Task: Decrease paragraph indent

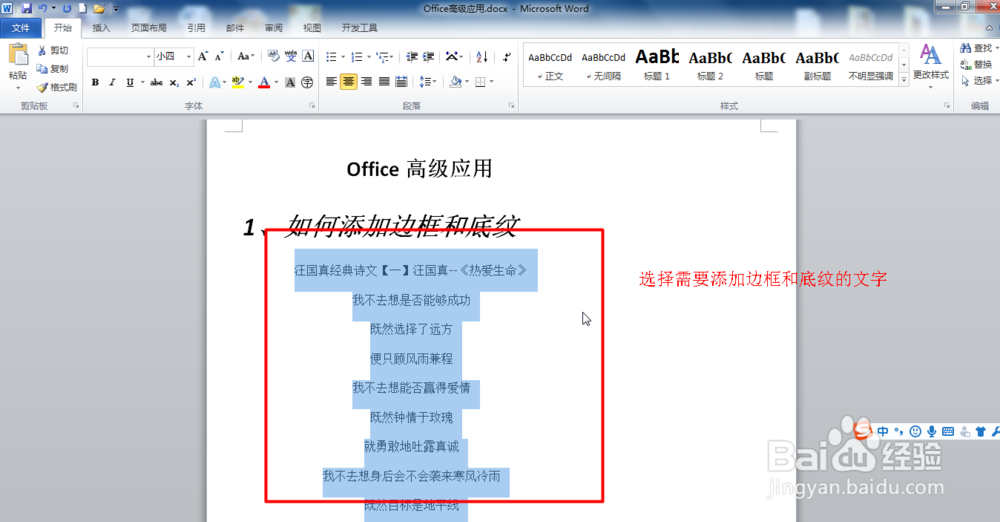Action: [412, 57]
